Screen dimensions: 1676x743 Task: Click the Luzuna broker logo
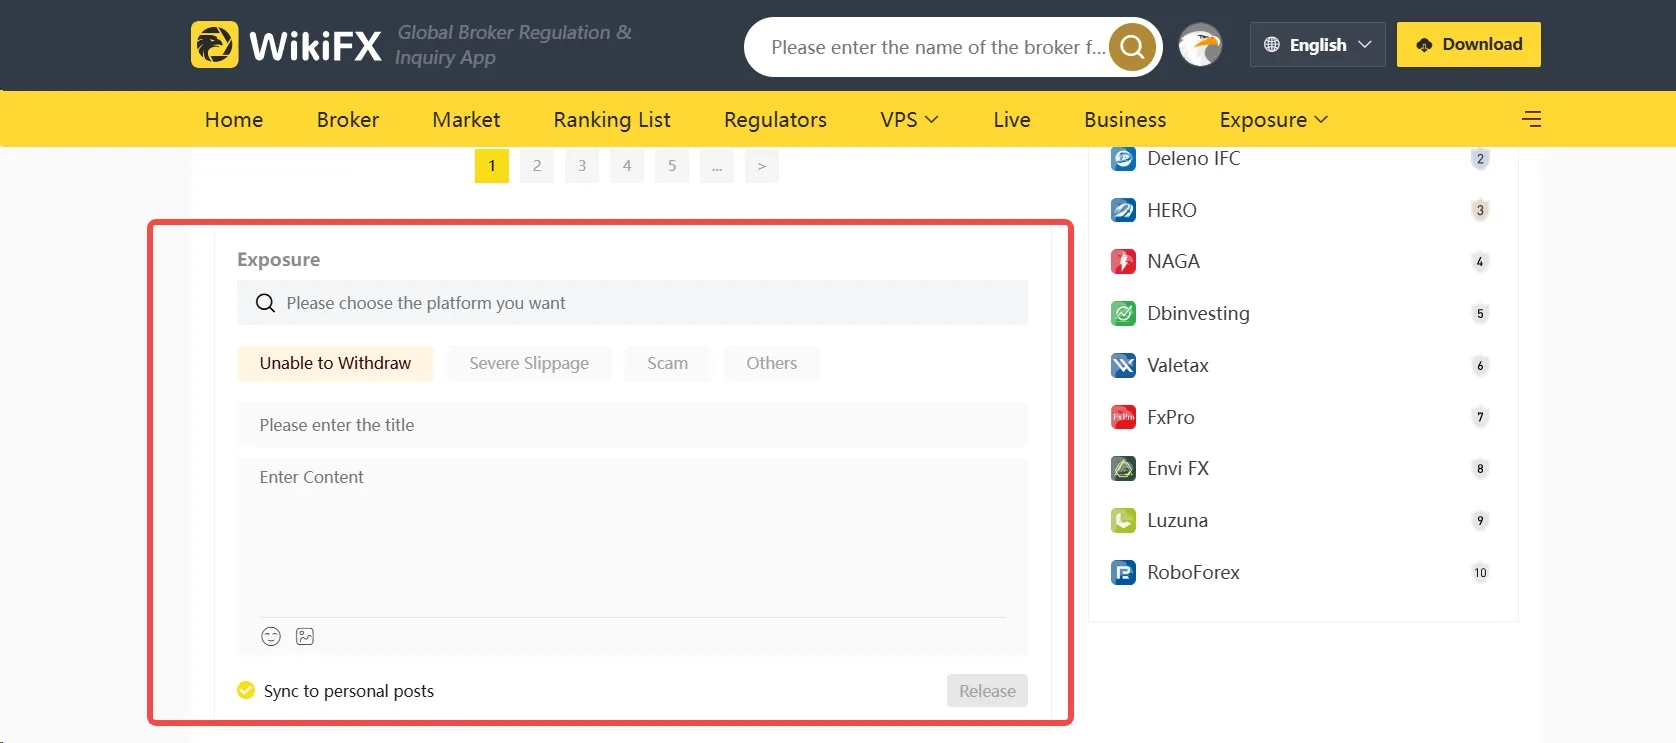pyautogui.click(x=1124, y=520)
